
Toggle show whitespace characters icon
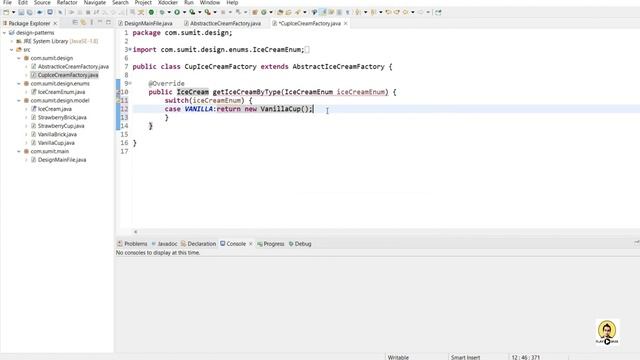pyautogui.click(x=348, y=12)
